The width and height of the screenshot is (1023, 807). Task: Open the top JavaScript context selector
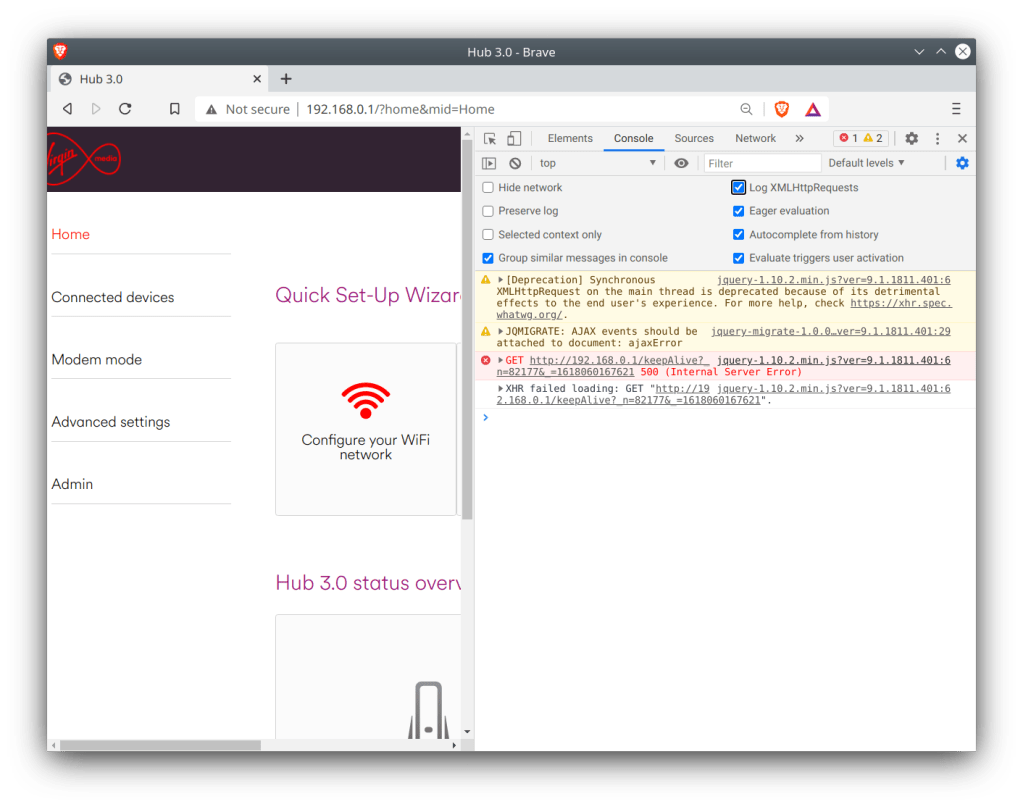coord(597,163)
